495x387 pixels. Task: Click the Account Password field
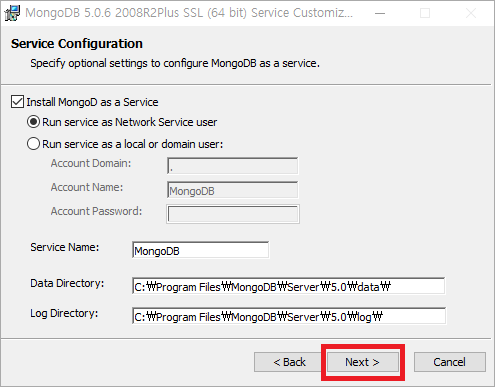[233, 214]
